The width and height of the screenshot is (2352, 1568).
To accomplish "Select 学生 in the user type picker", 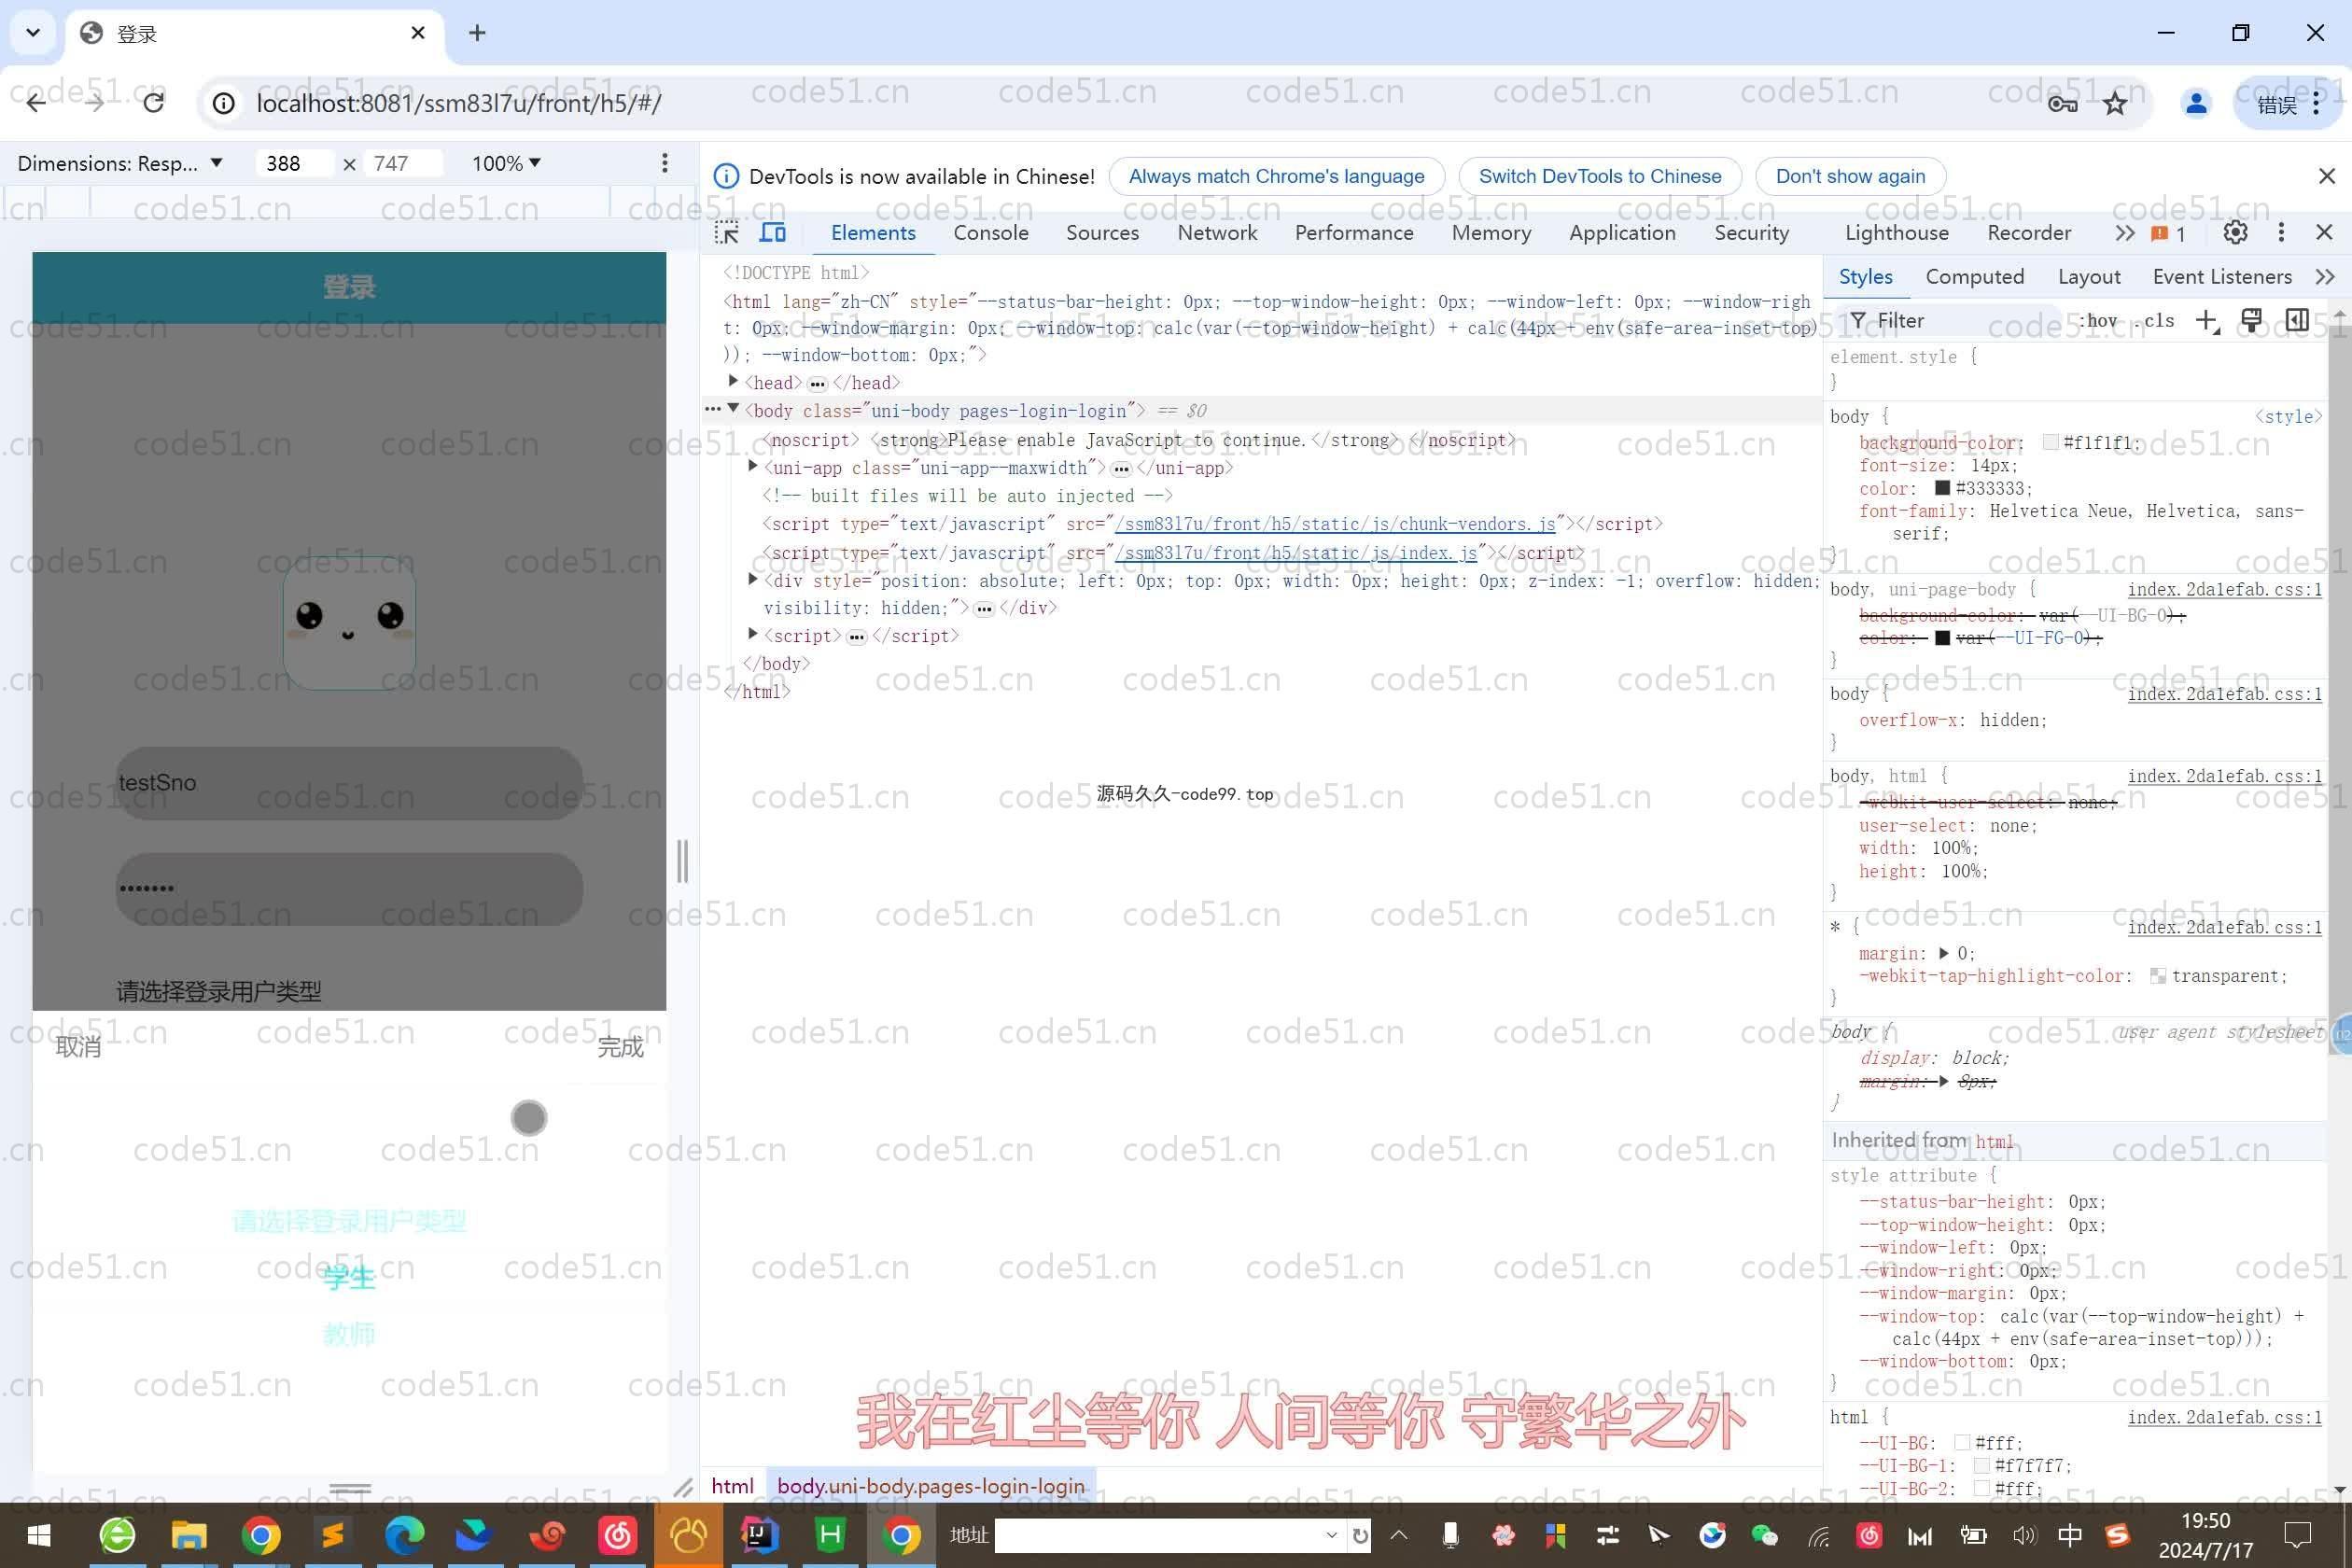I will click(349, 1277).
